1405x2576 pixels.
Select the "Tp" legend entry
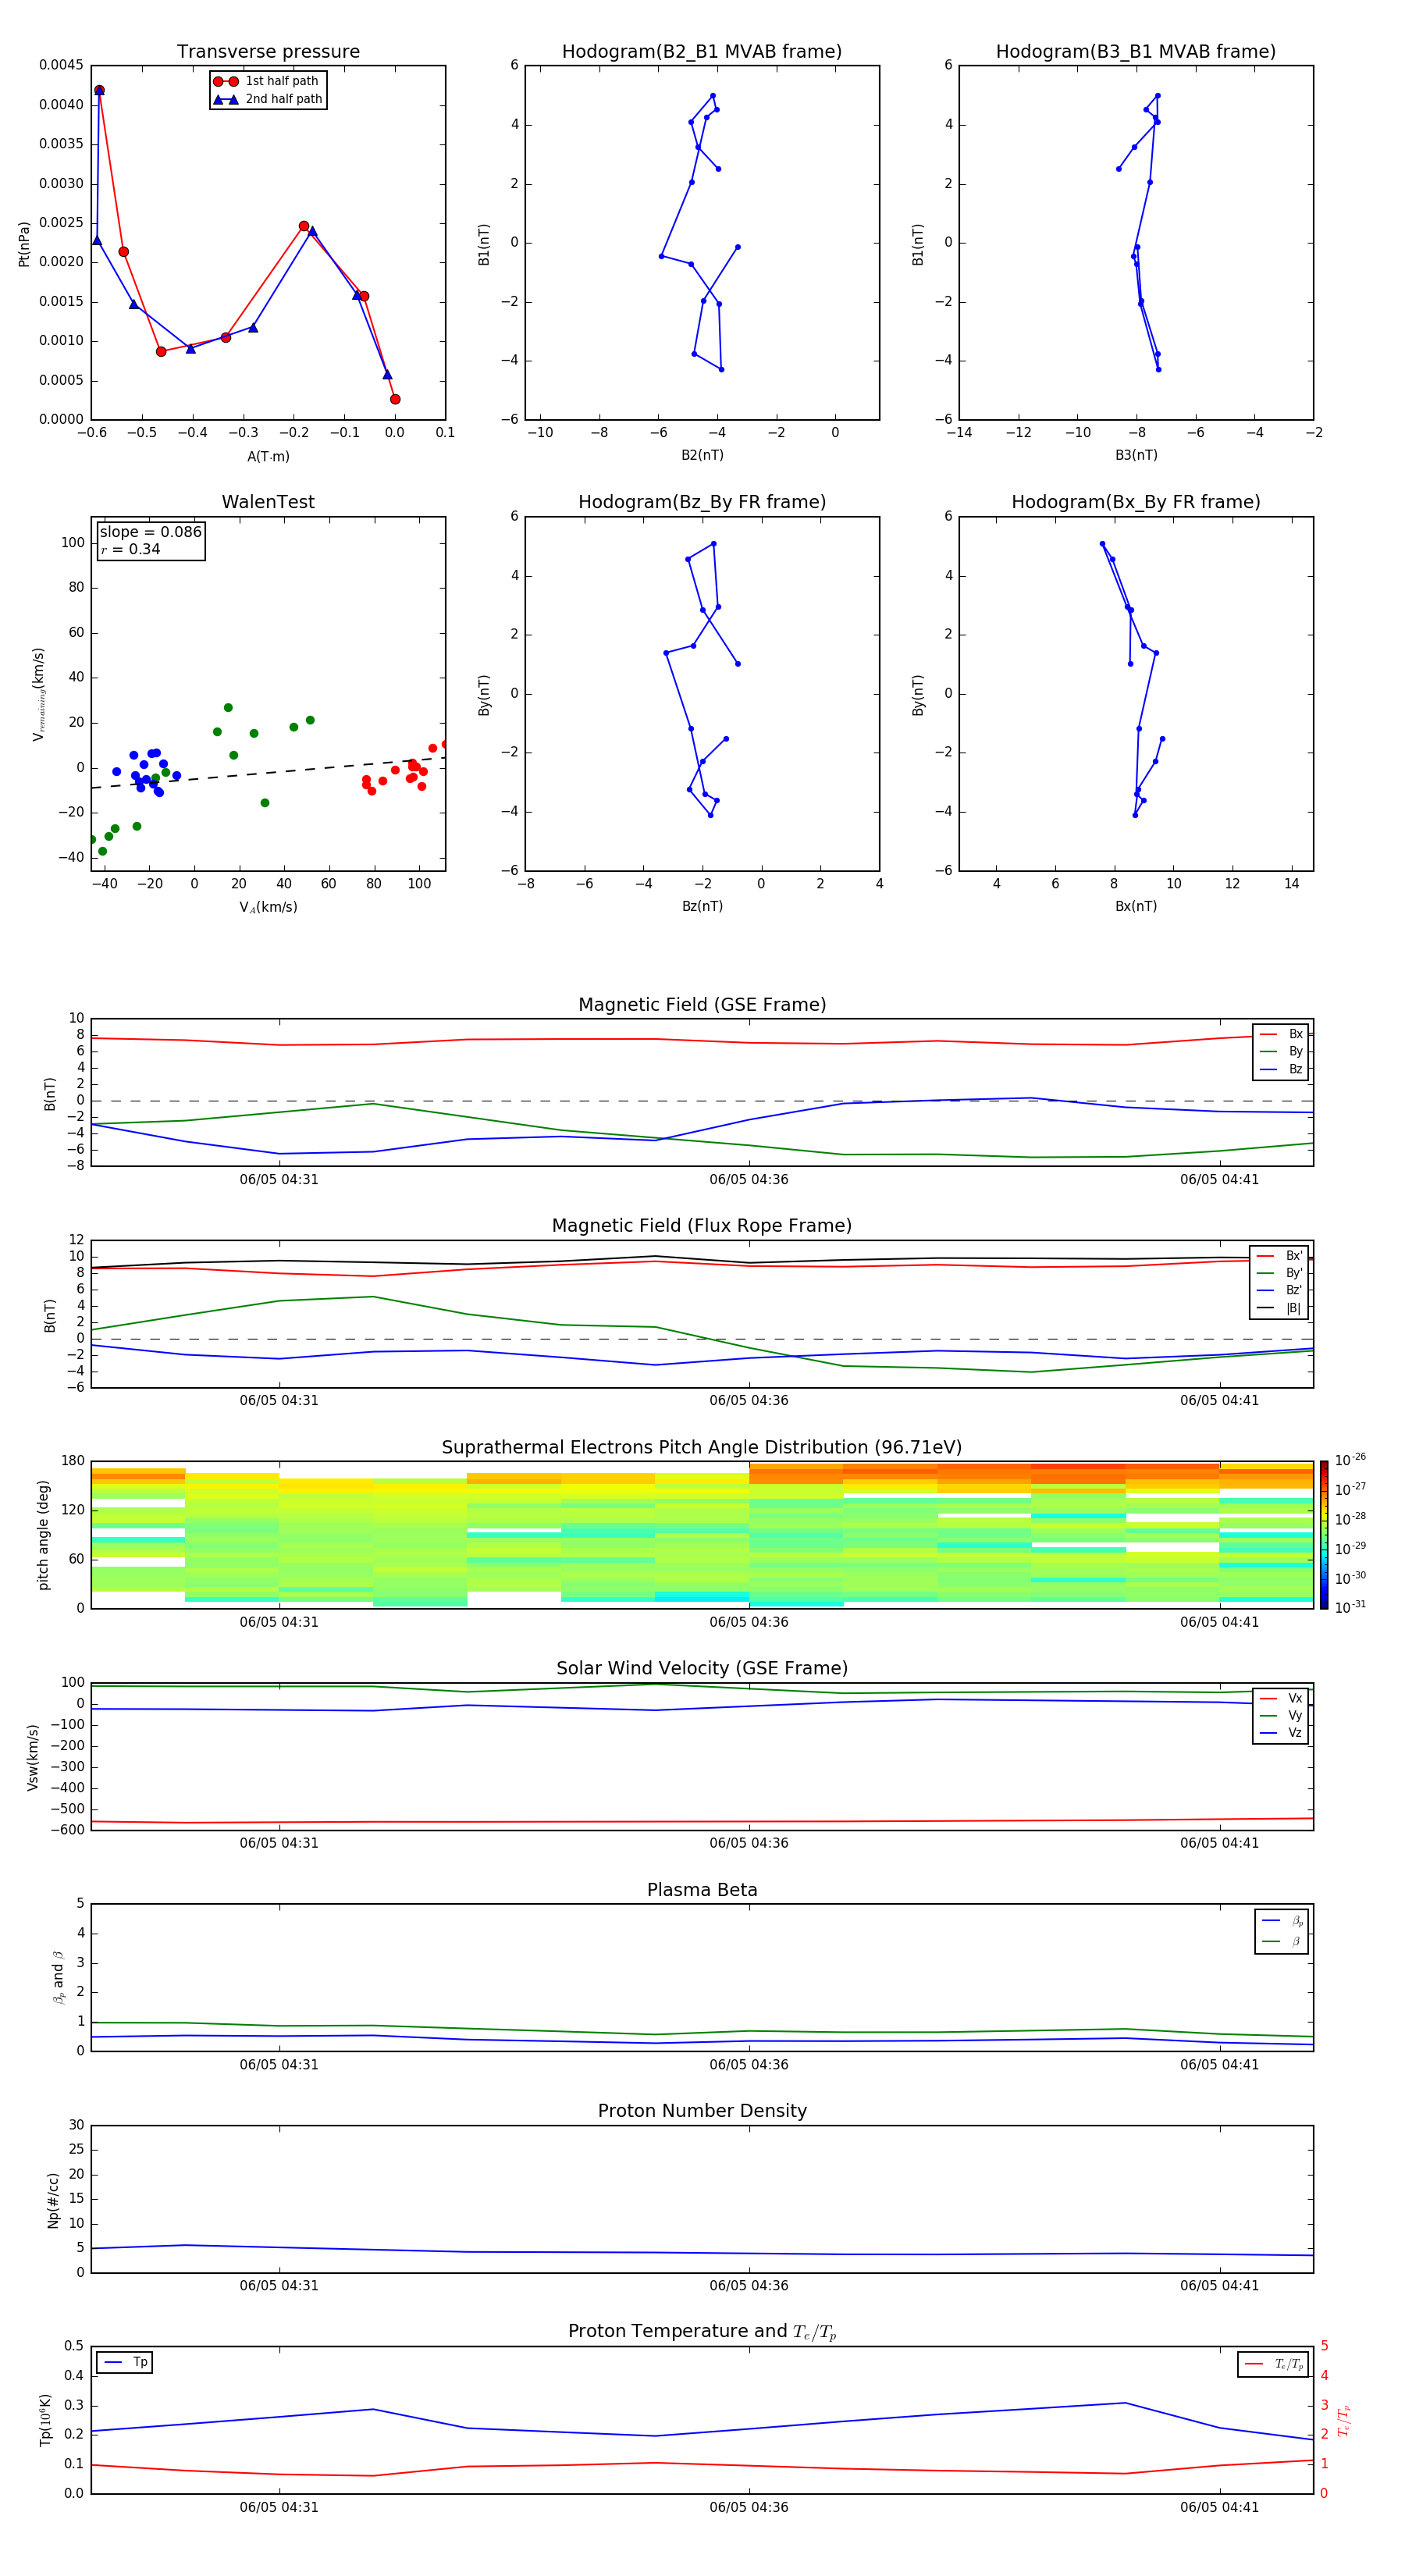(125, 2363)
